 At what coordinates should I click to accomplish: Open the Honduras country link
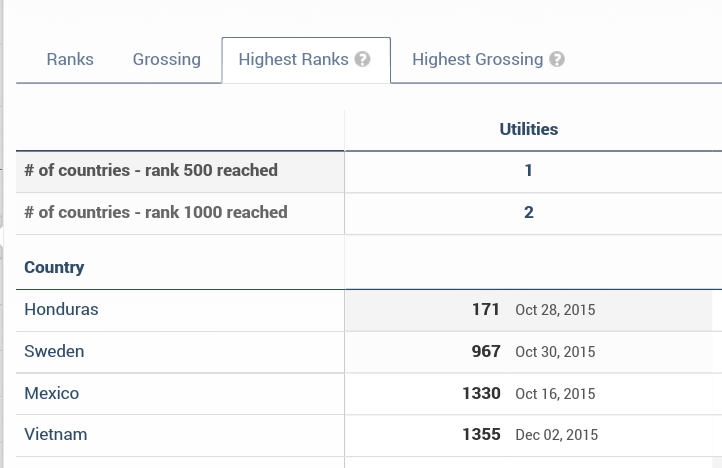pos(61,310)
